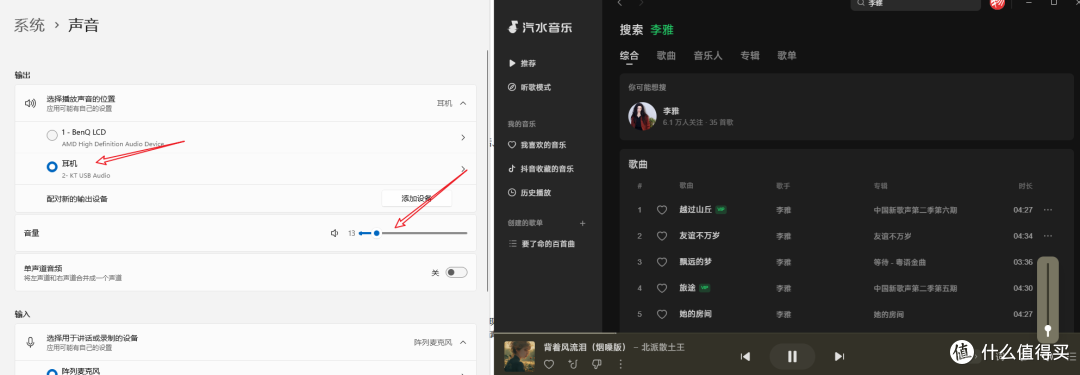
Task: Open the 推荐 page in the sidebar
Action: (x=522, y=63)
